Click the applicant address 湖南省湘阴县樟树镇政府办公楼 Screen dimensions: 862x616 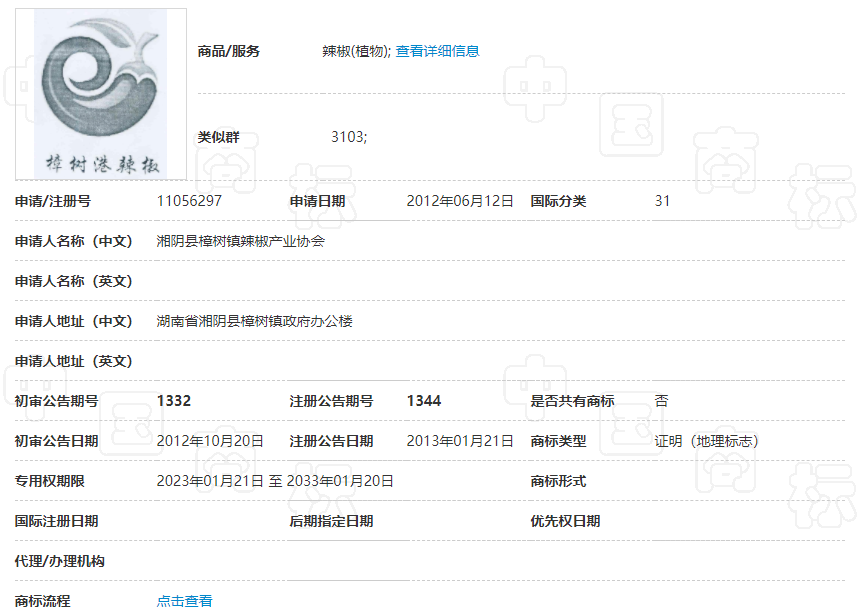pyautogui.click(x=255, y=321)
